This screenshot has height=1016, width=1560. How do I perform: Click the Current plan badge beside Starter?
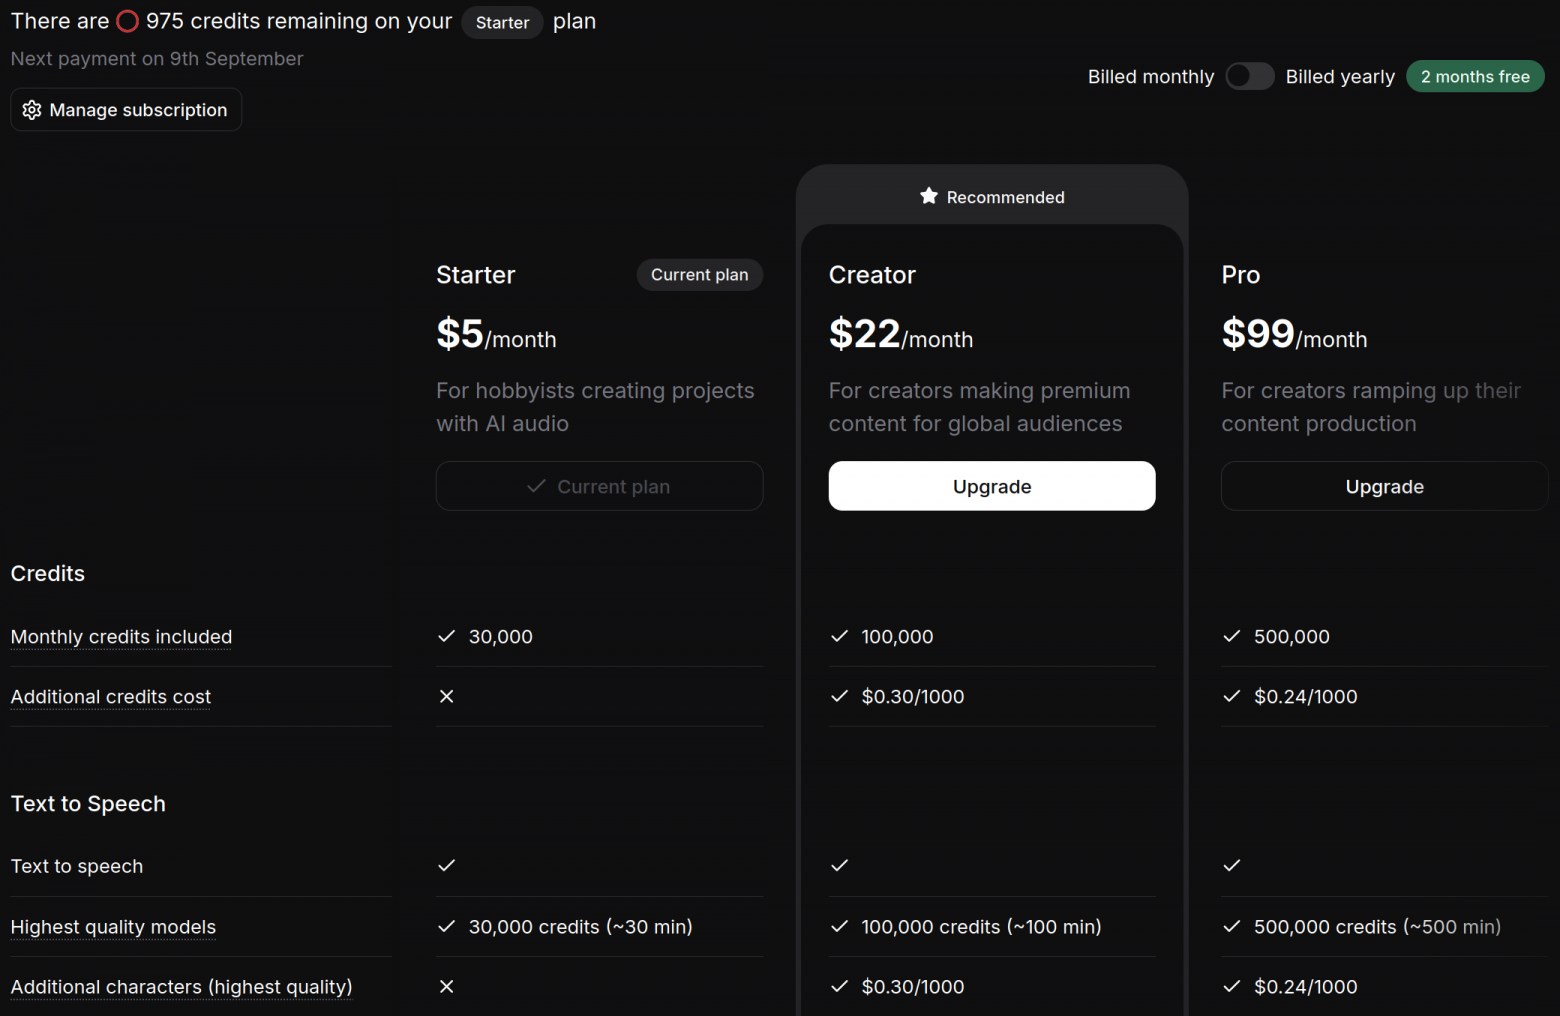point(699,274)
